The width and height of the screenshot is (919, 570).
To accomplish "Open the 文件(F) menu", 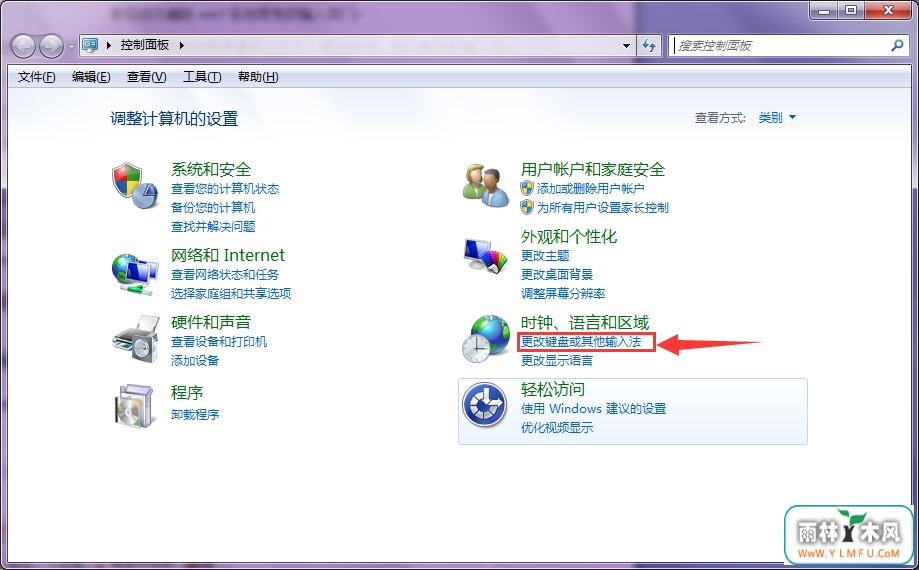I will click(x=36, y=77).
